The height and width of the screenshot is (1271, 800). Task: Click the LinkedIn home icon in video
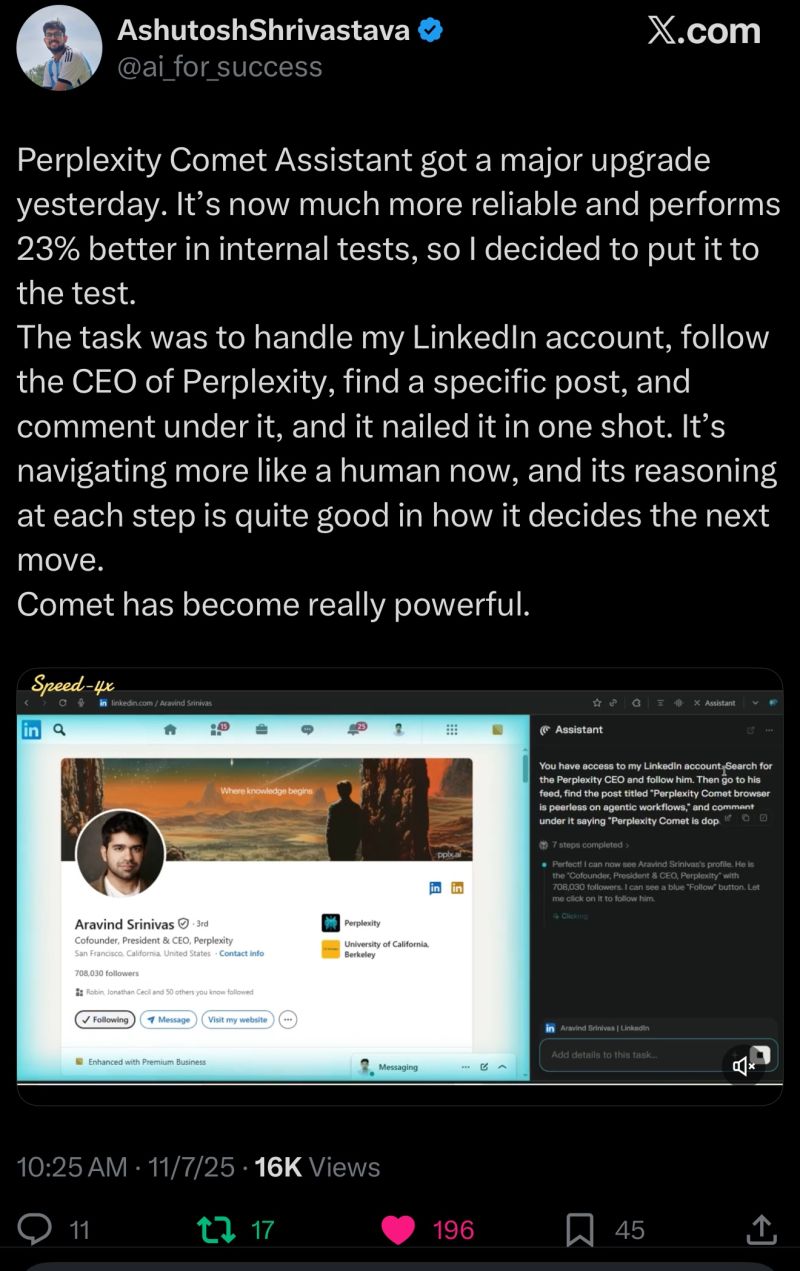click(x=170, y=730)
